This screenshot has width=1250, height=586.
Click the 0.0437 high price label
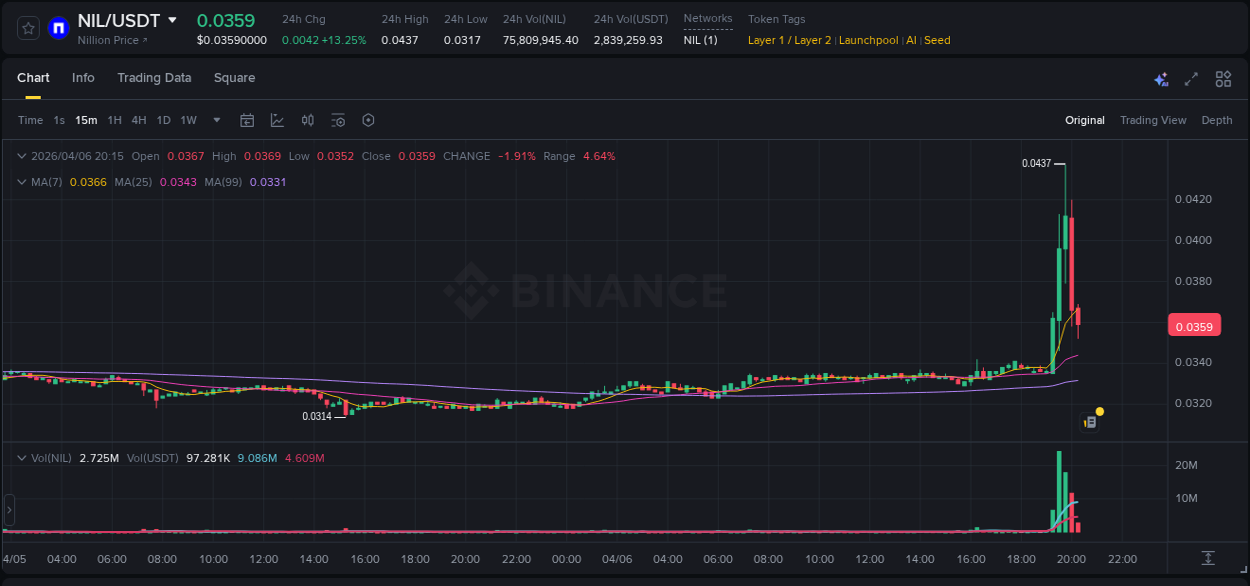1036,163
